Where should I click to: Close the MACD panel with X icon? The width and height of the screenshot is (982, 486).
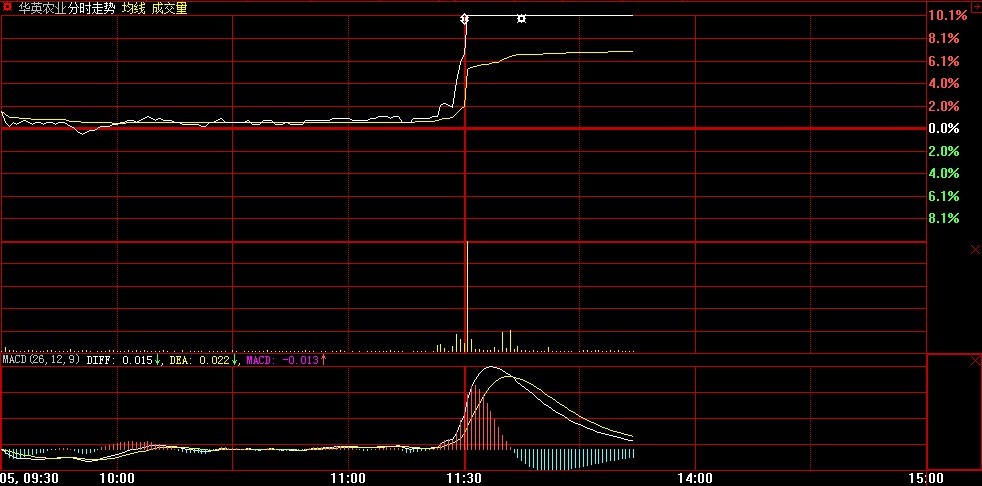pyautogui.click(x=975, y=360)
